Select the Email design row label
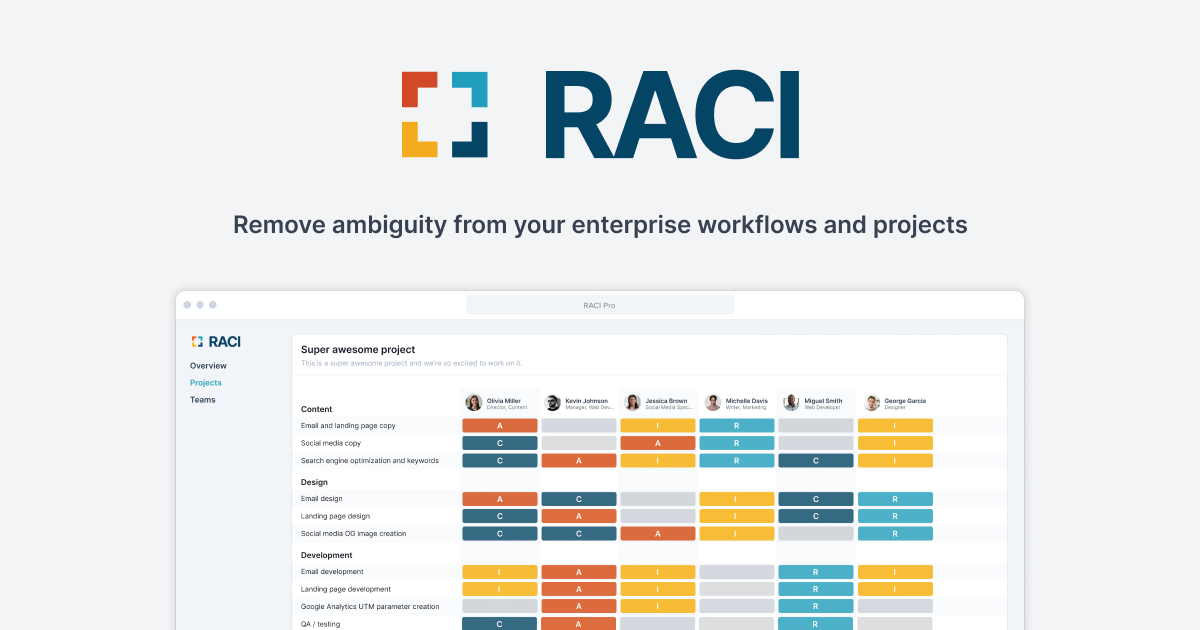The image size is (1200, 630). pyautogui.click(x=322, y=499)
